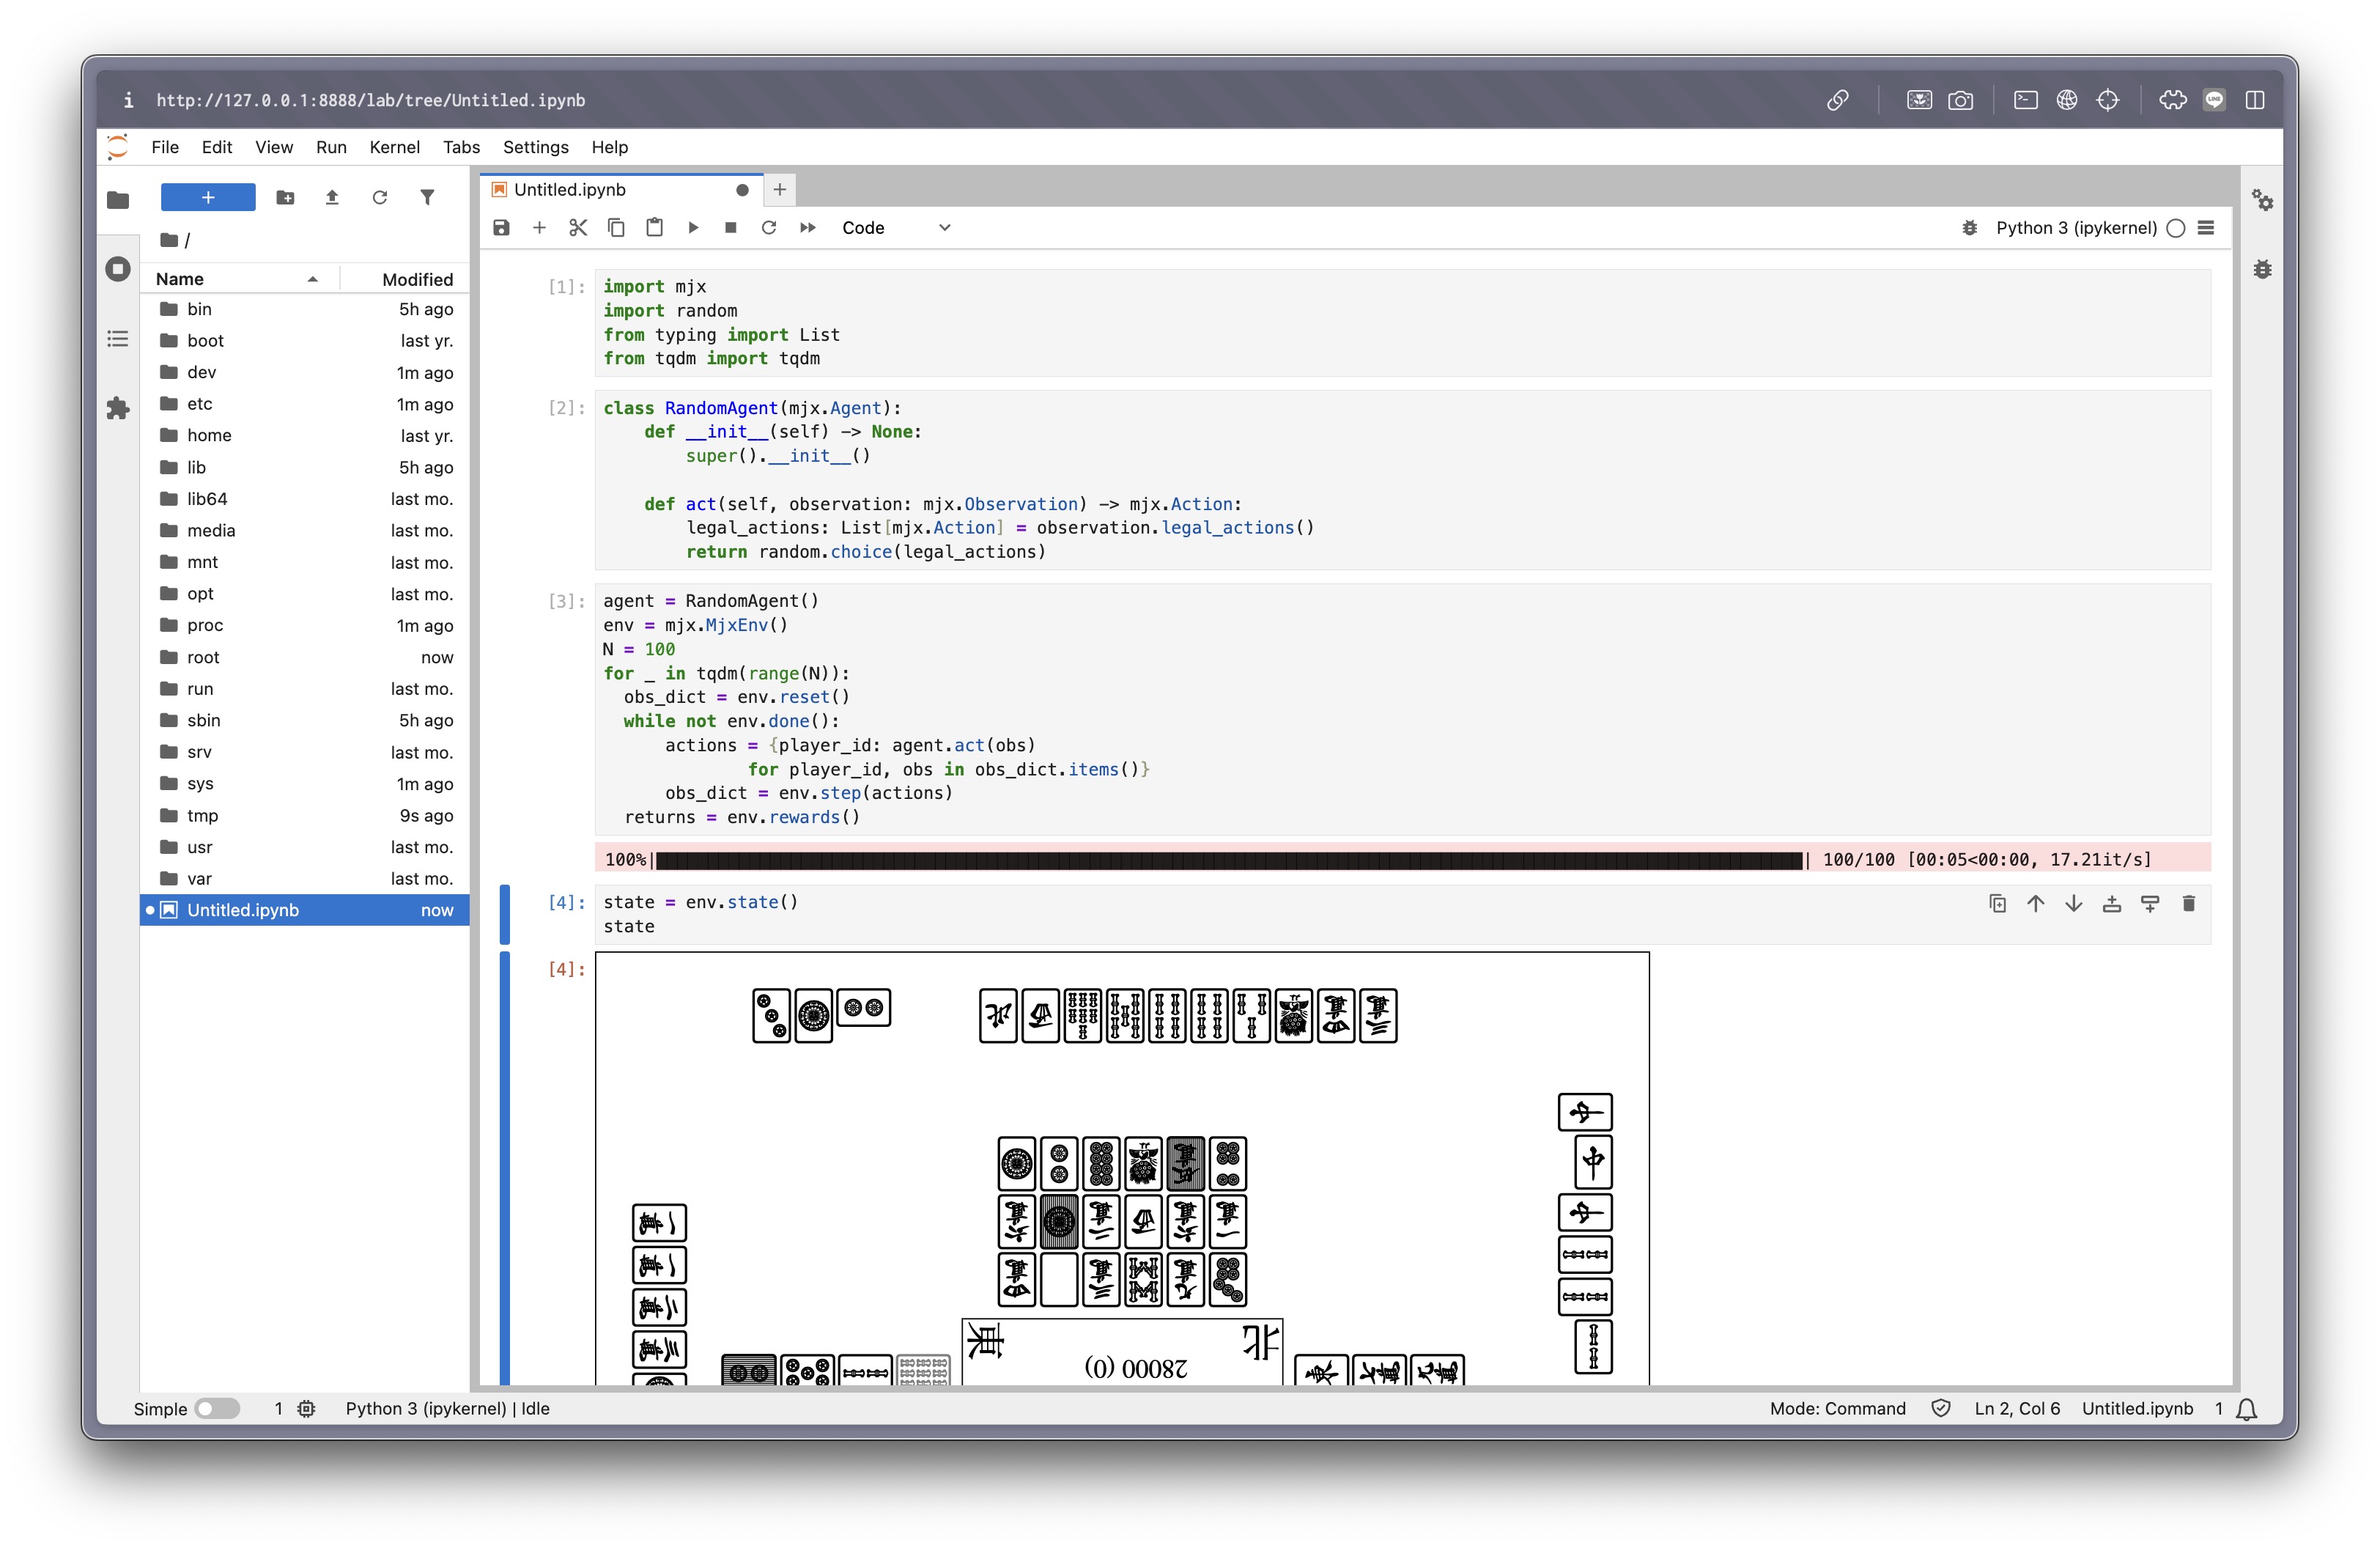Duplicate cell 4 with the copy icon
The width and height of the screenshot is (2380, 1548).
pos(1998,904)
